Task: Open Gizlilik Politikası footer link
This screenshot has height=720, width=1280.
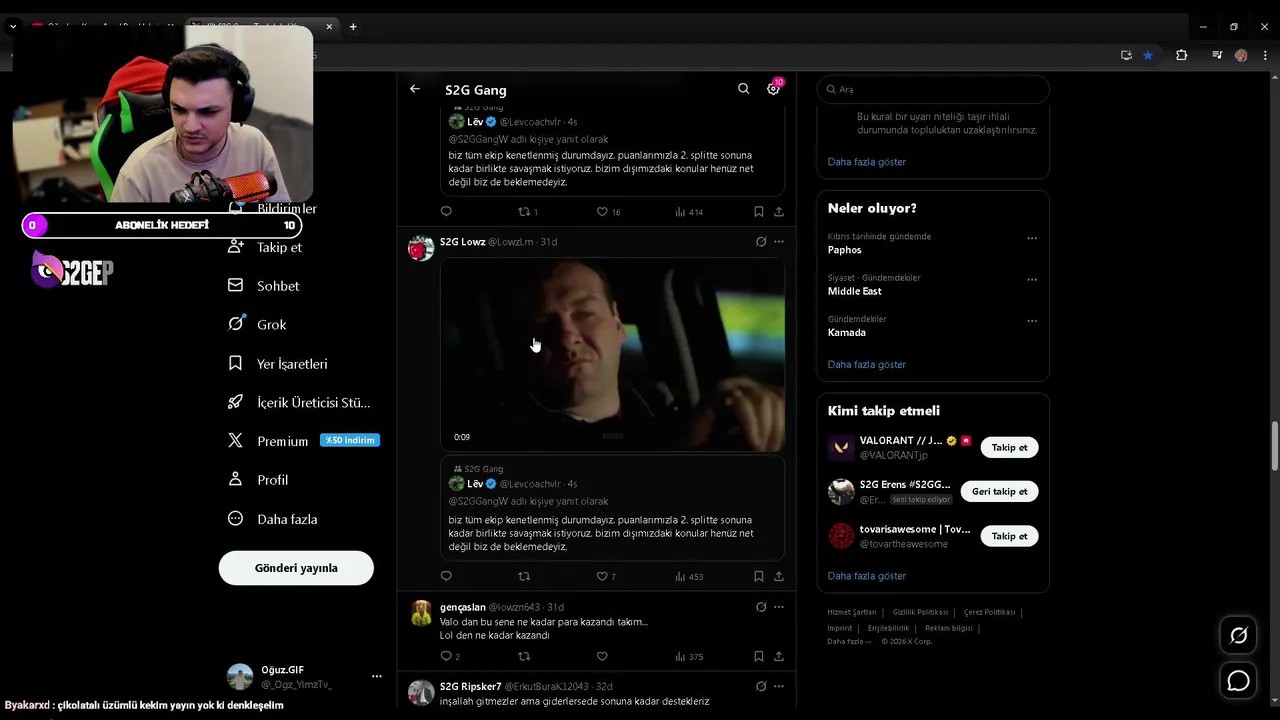Action: click(920, 612)
